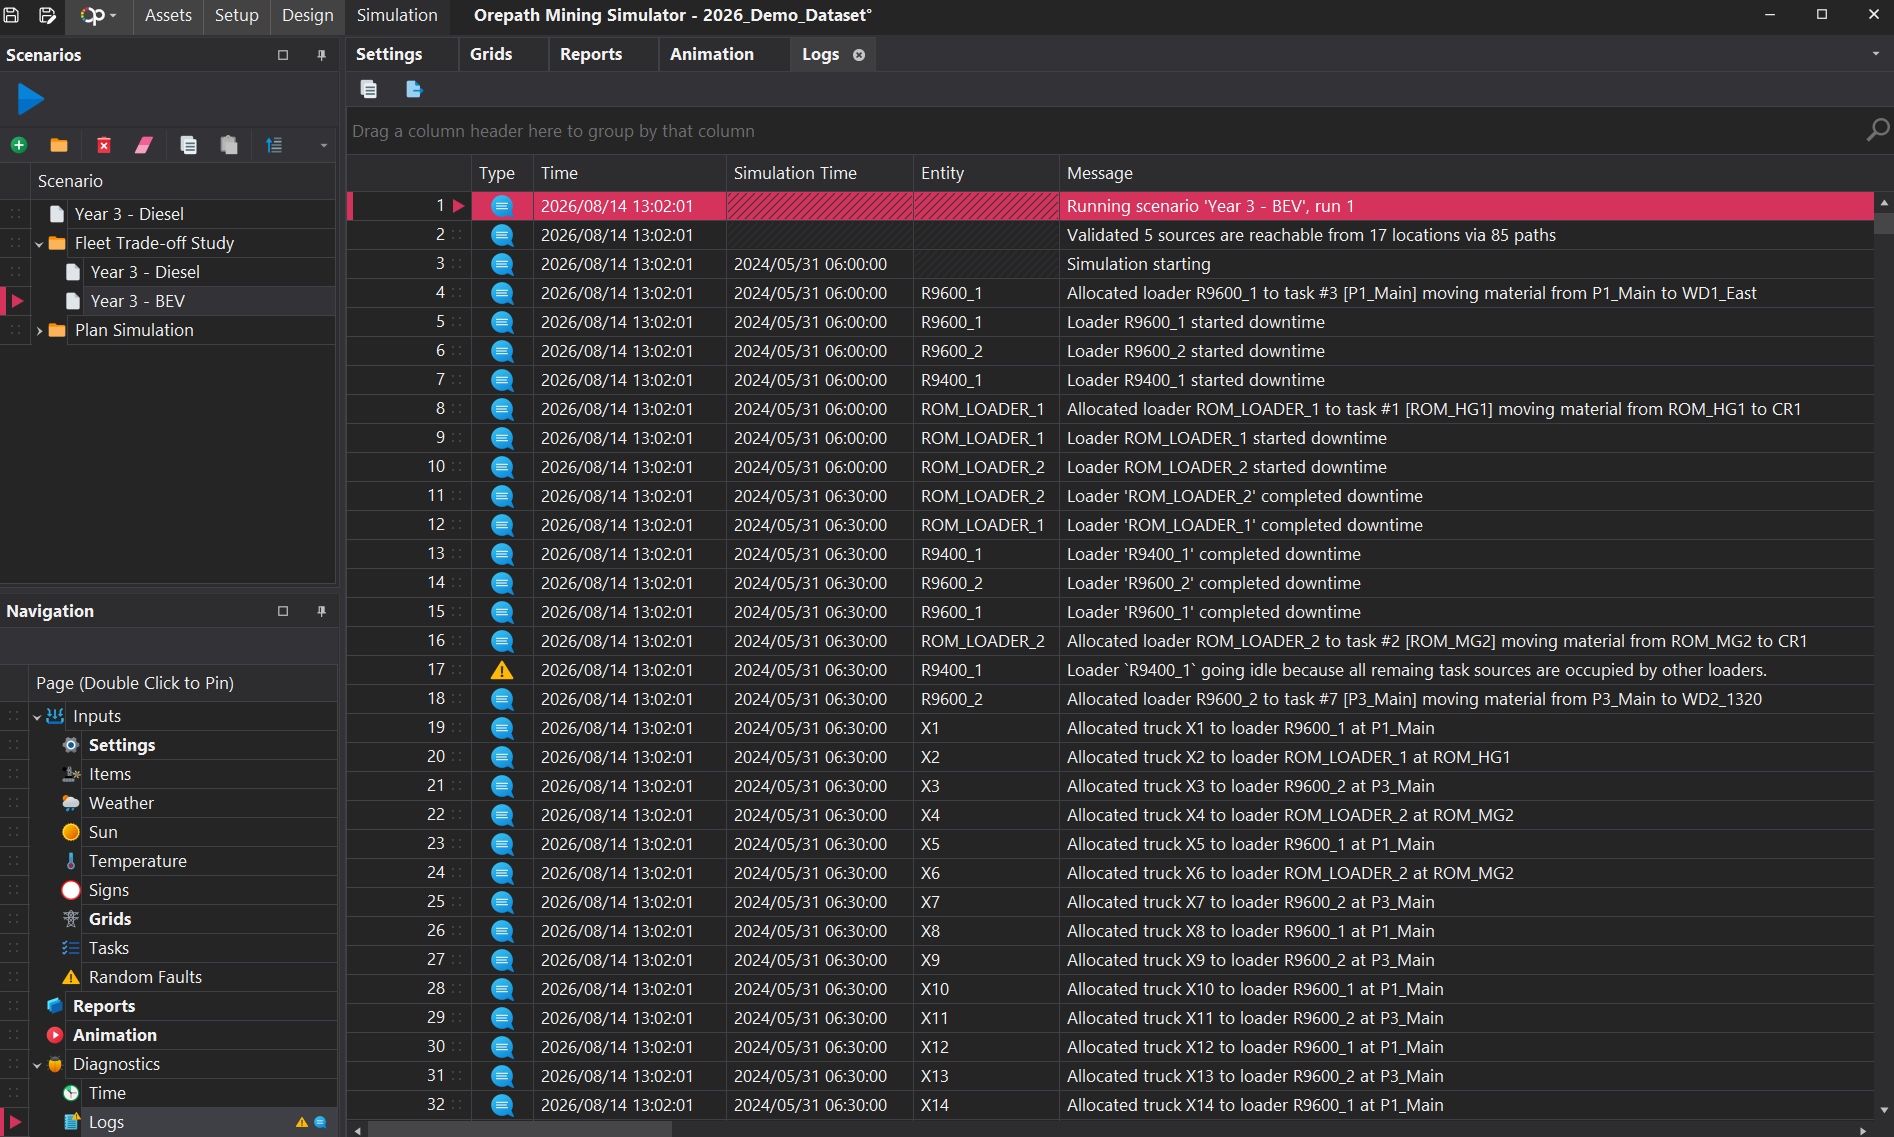
Task: Select Weather in the Navigation tree
Action: [x=121, y=803]
